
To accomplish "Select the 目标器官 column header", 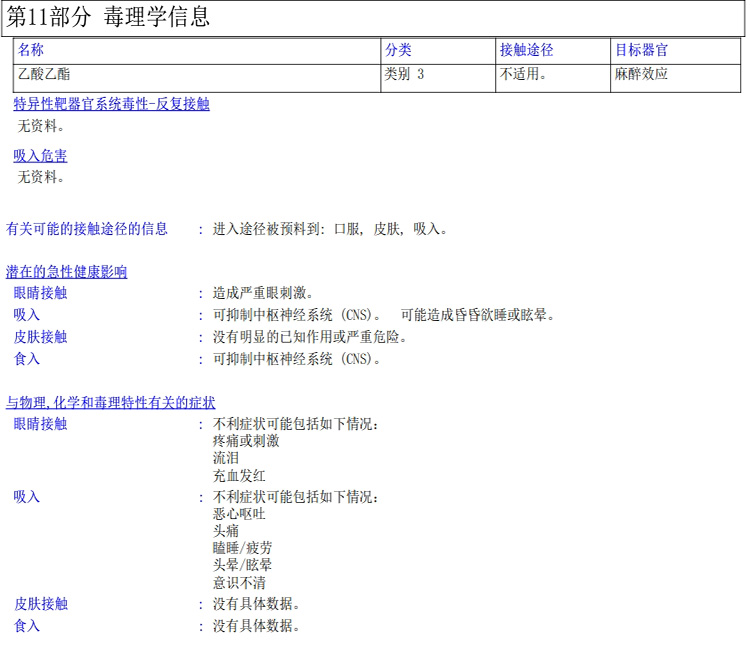I will click(x=641, y=50).
